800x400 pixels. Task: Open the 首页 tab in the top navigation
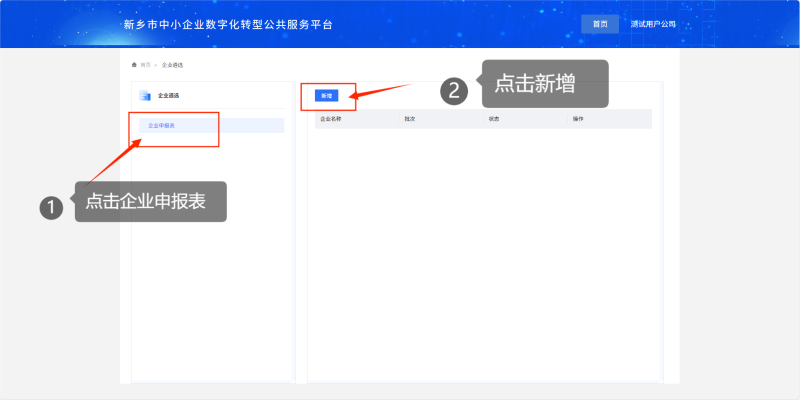point(600,24)
